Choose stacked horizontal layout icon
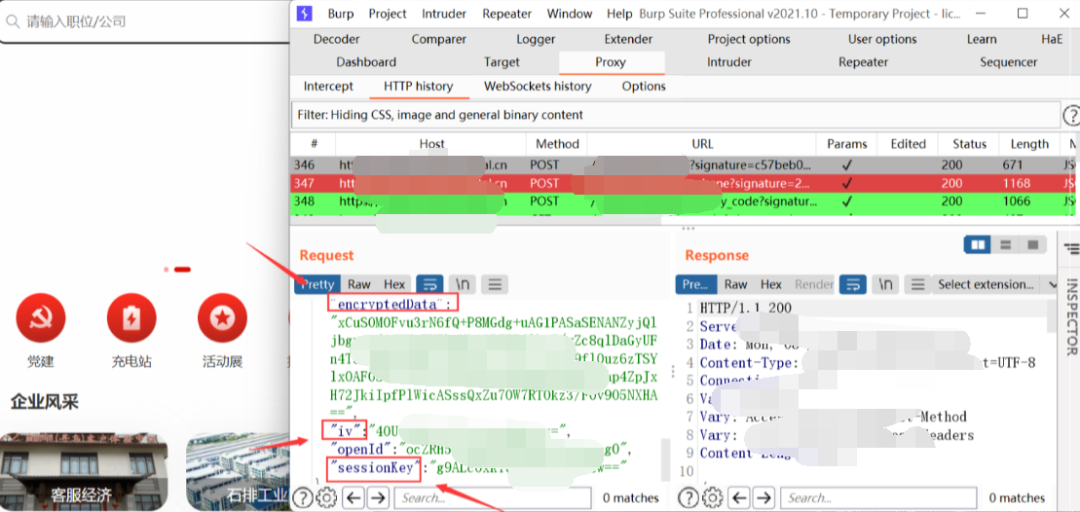Image resolution: width=1080 pixels, height=512 pixels. [x=1005, y=245]
